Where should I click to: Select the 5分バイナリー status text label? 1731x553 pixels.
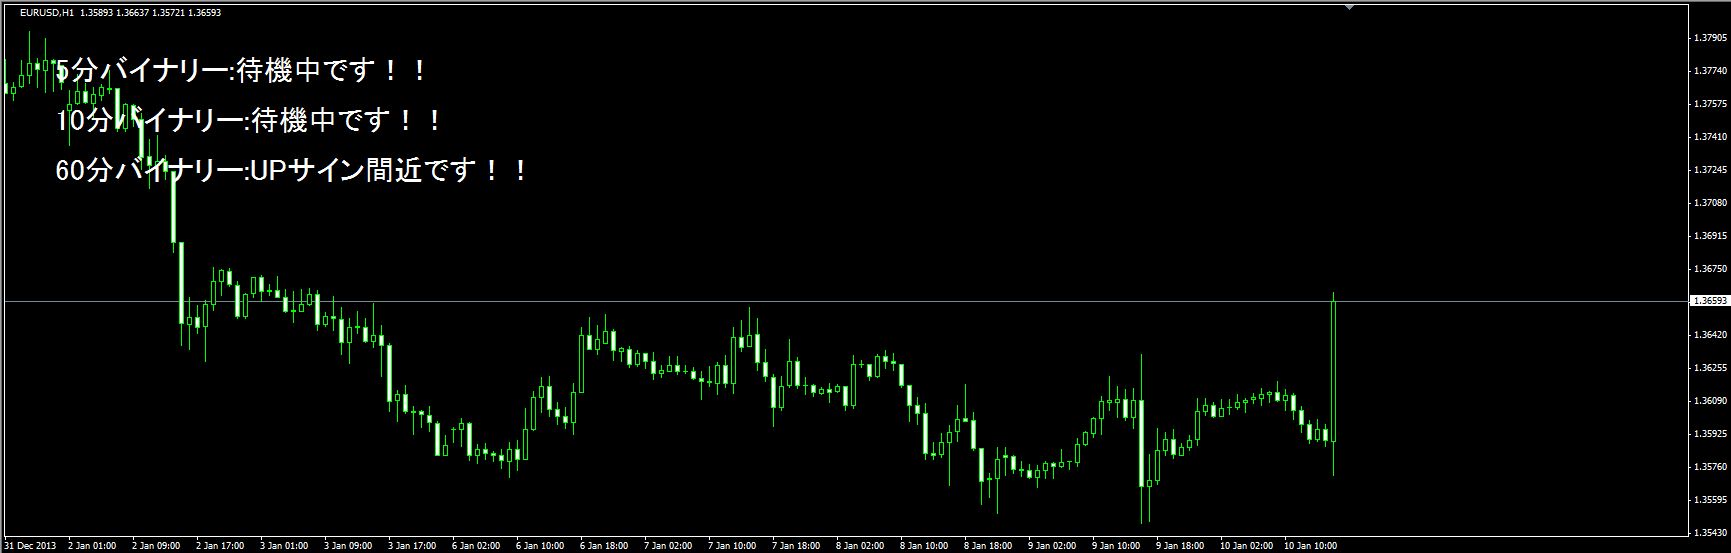[x=242, y=71]
